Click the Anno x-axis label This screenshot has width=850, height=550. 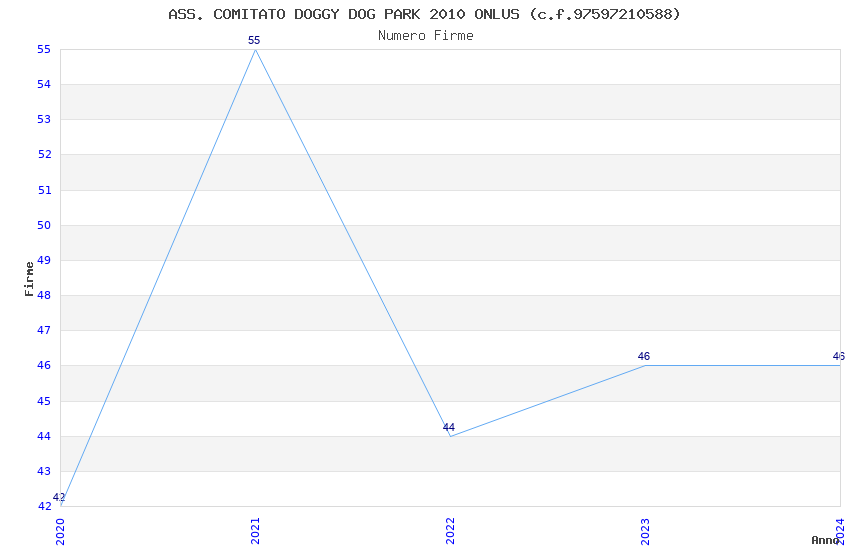click(825, 540)
